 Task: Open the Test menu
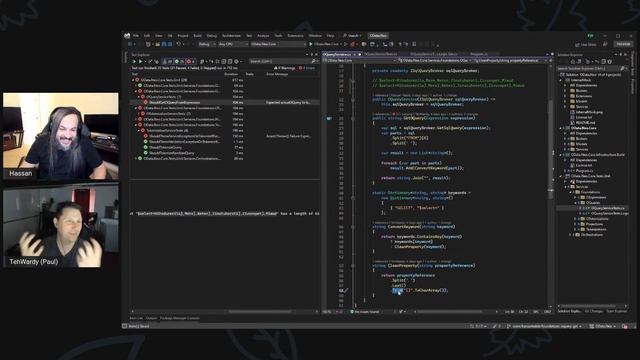click(249, 36)
